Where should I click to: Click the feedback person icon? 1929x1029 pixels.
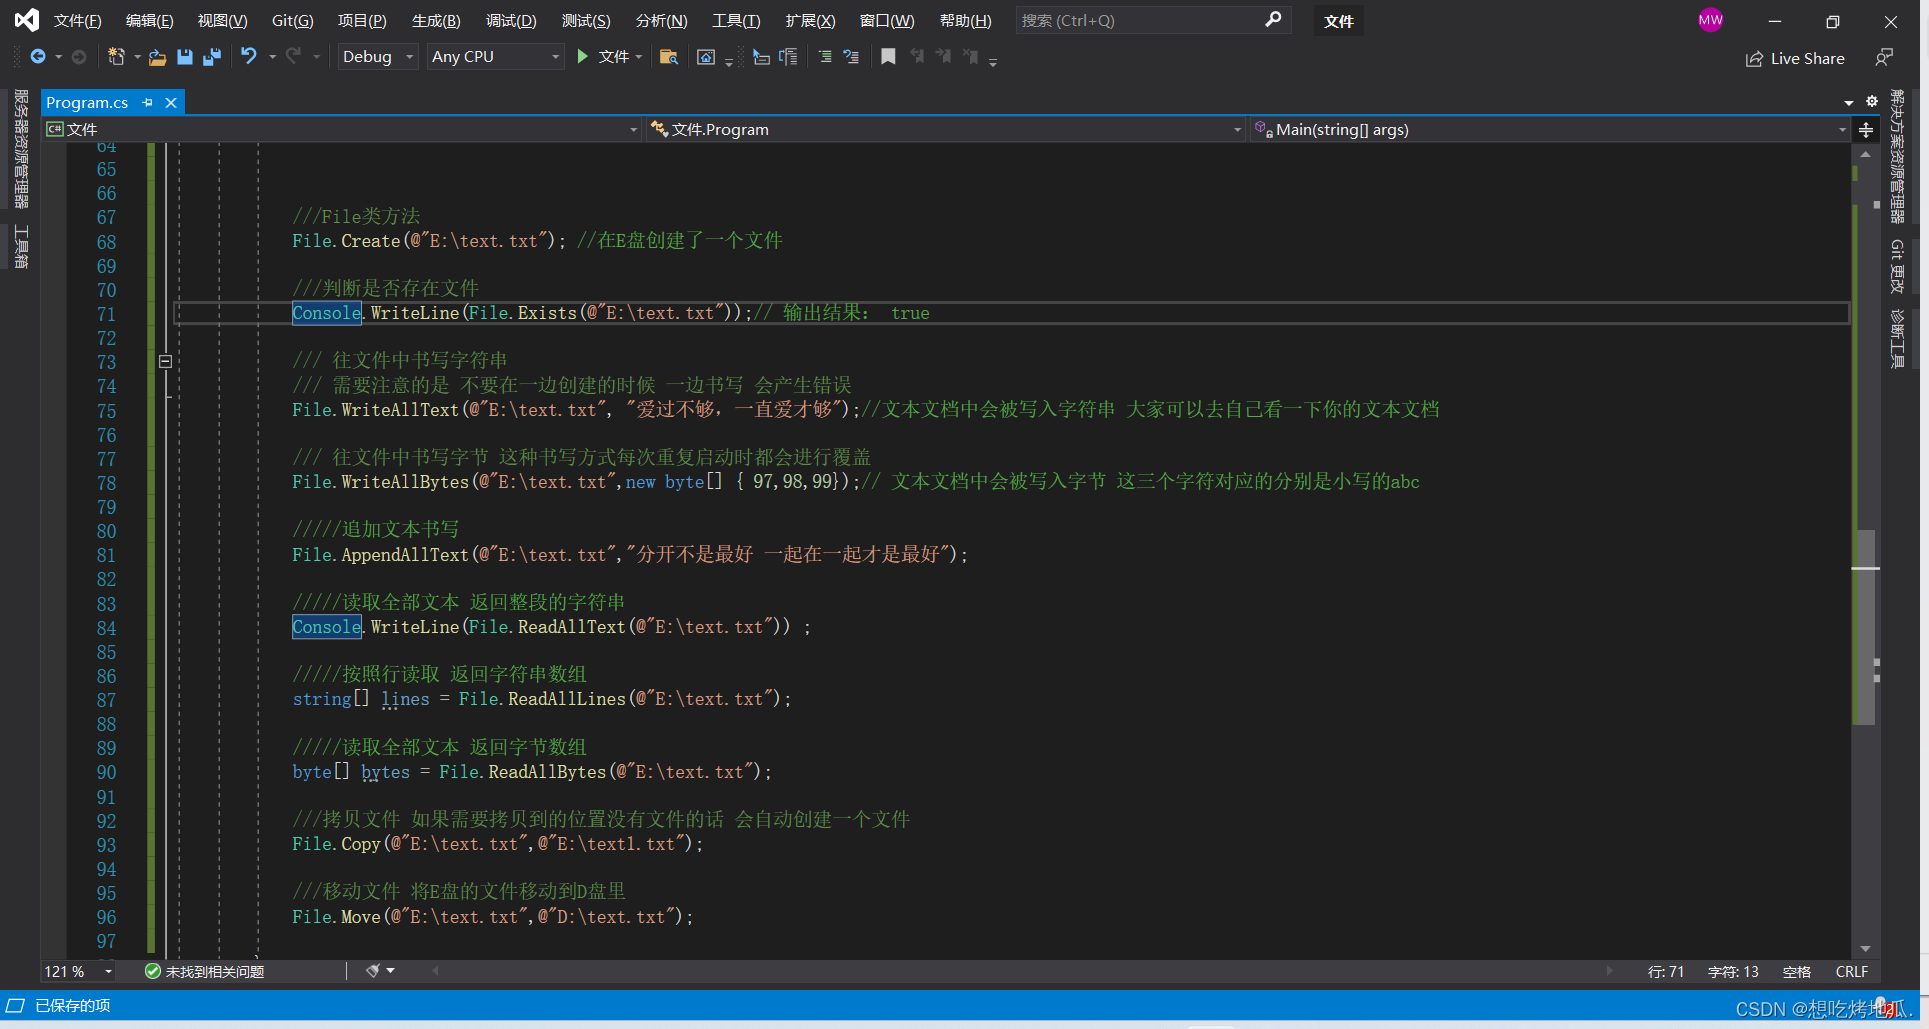[x=1884, y=58]
